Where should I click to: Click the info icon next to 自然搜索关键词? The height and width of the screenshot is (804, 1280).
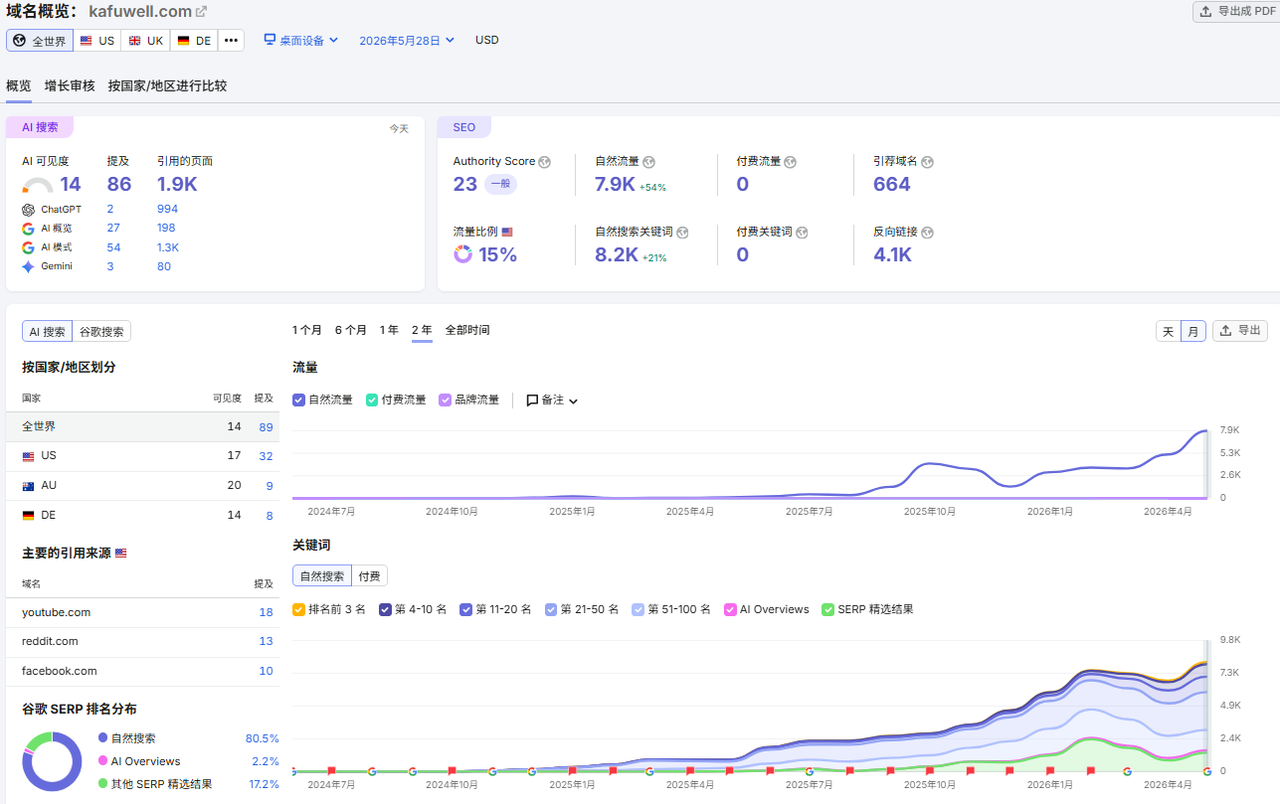pos(682,232)
